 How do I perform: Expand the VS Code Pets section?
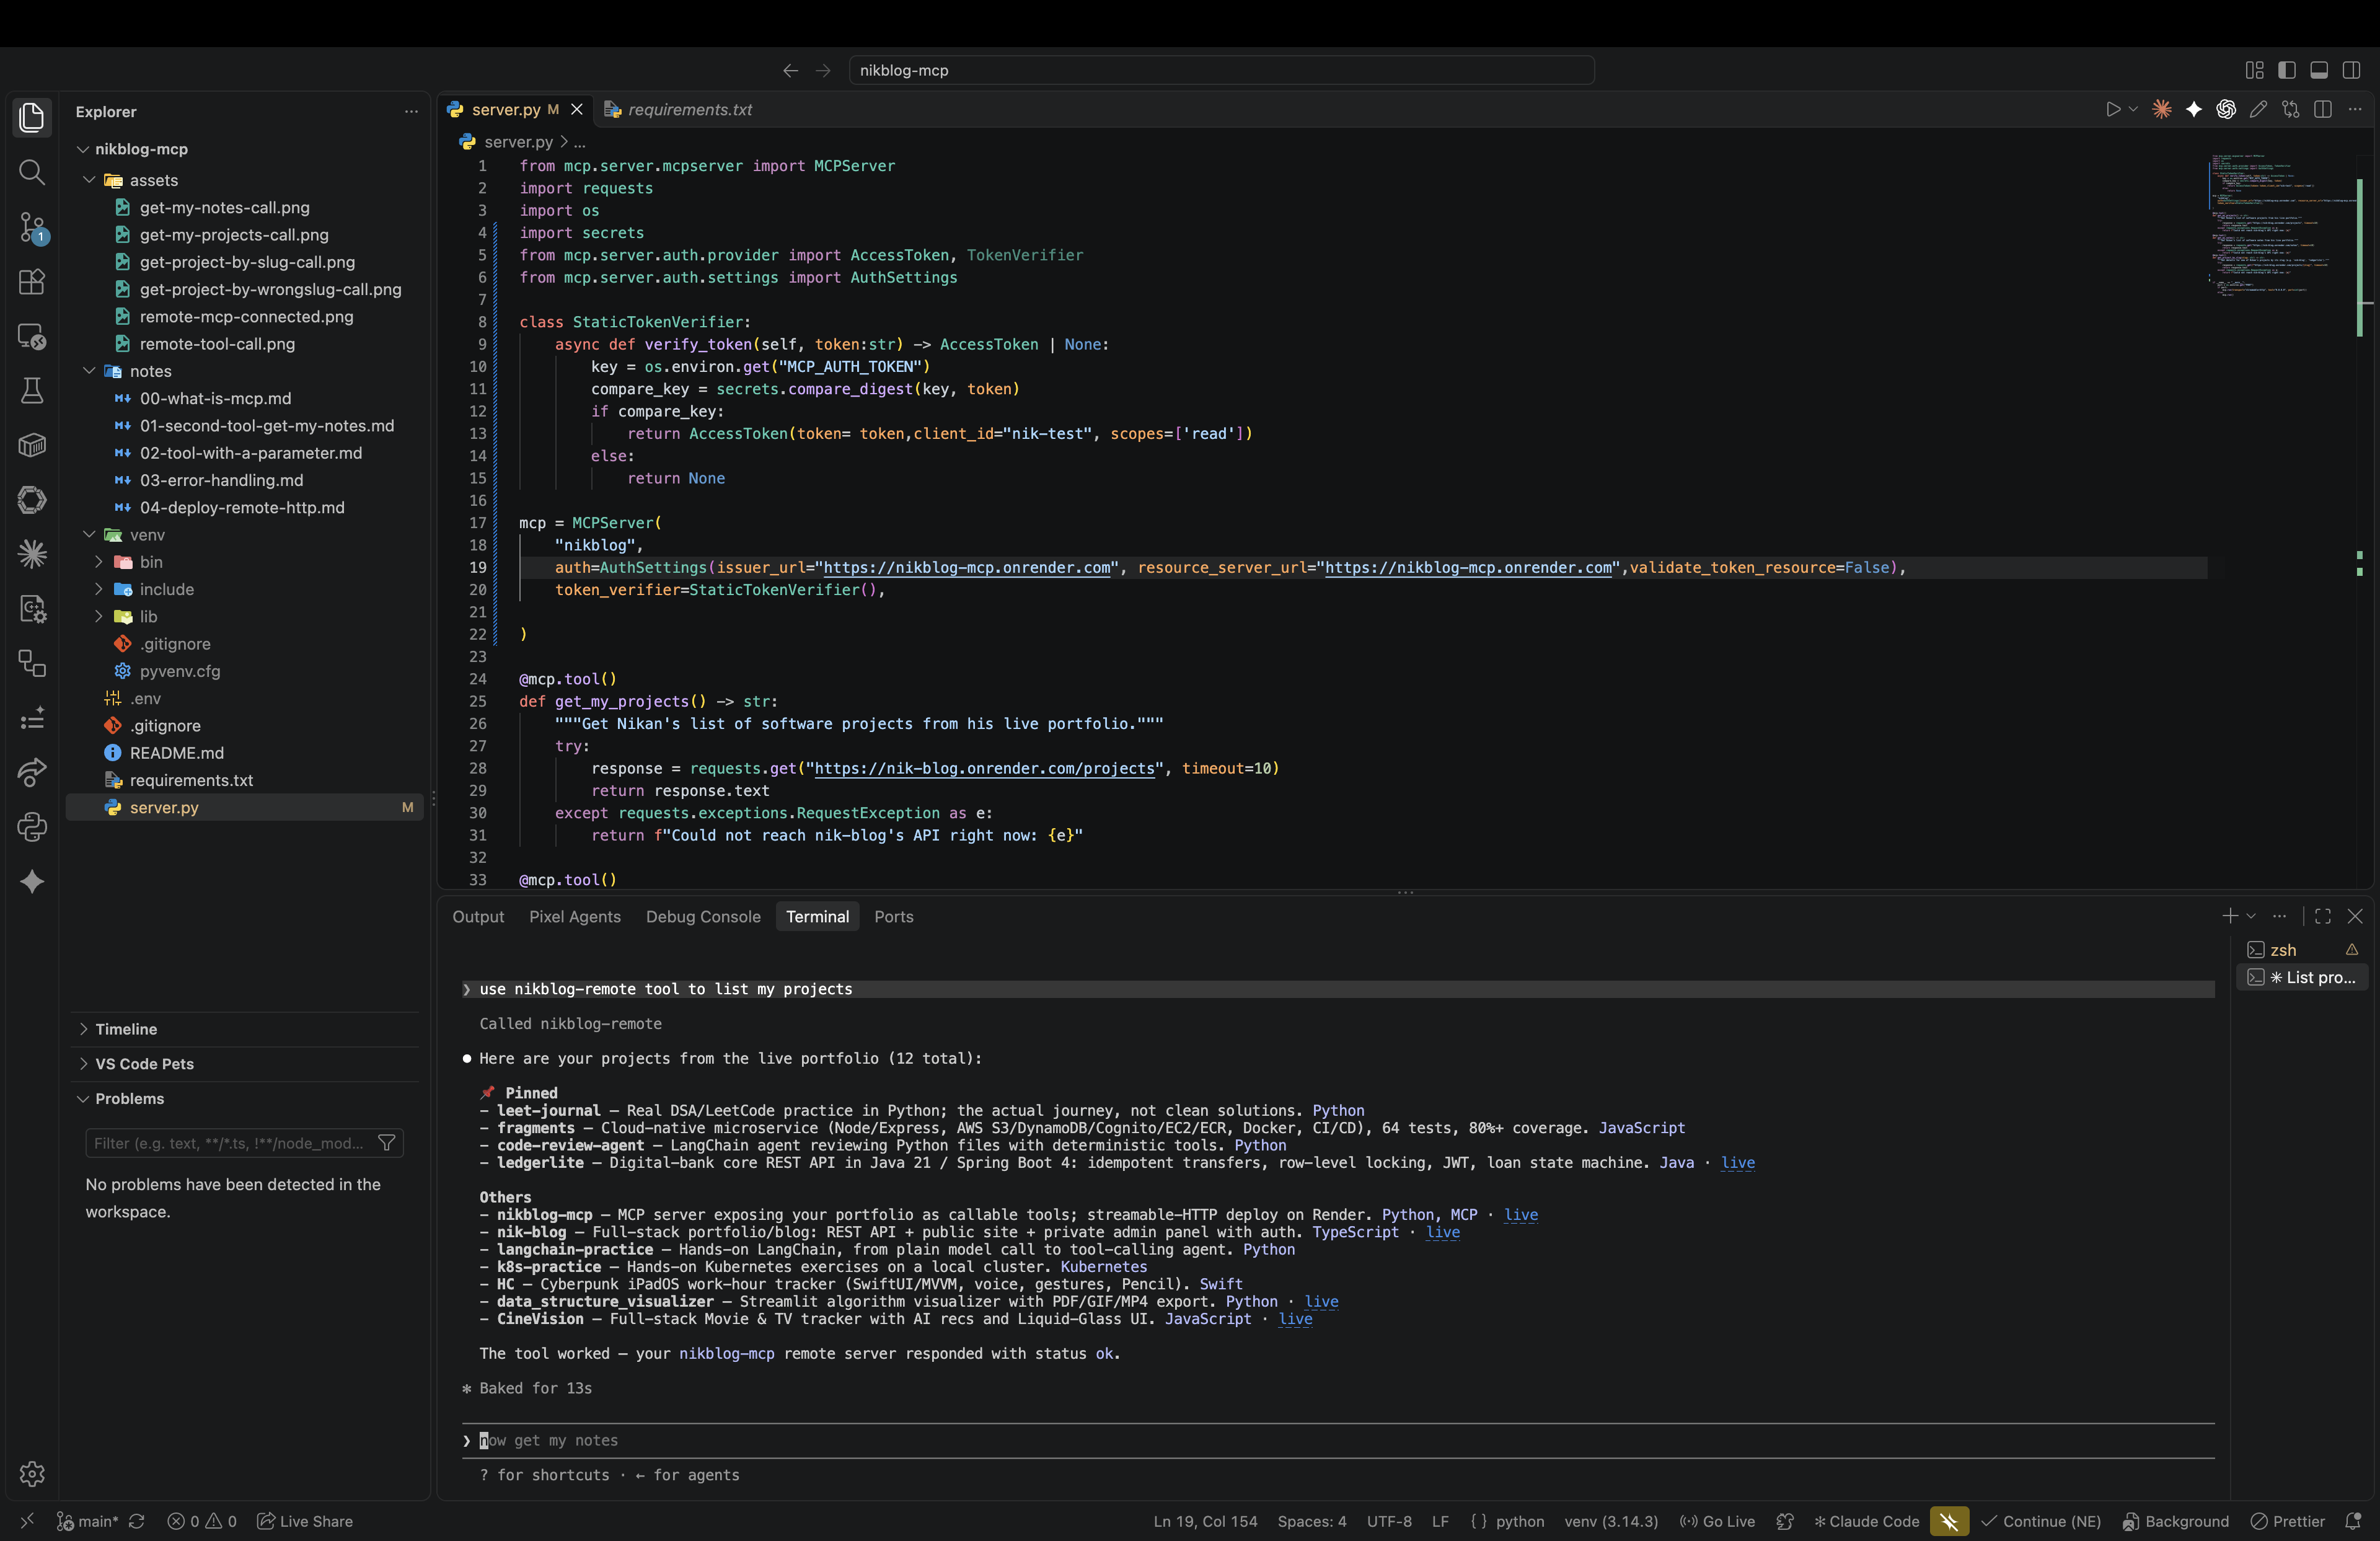(144, 1063)
